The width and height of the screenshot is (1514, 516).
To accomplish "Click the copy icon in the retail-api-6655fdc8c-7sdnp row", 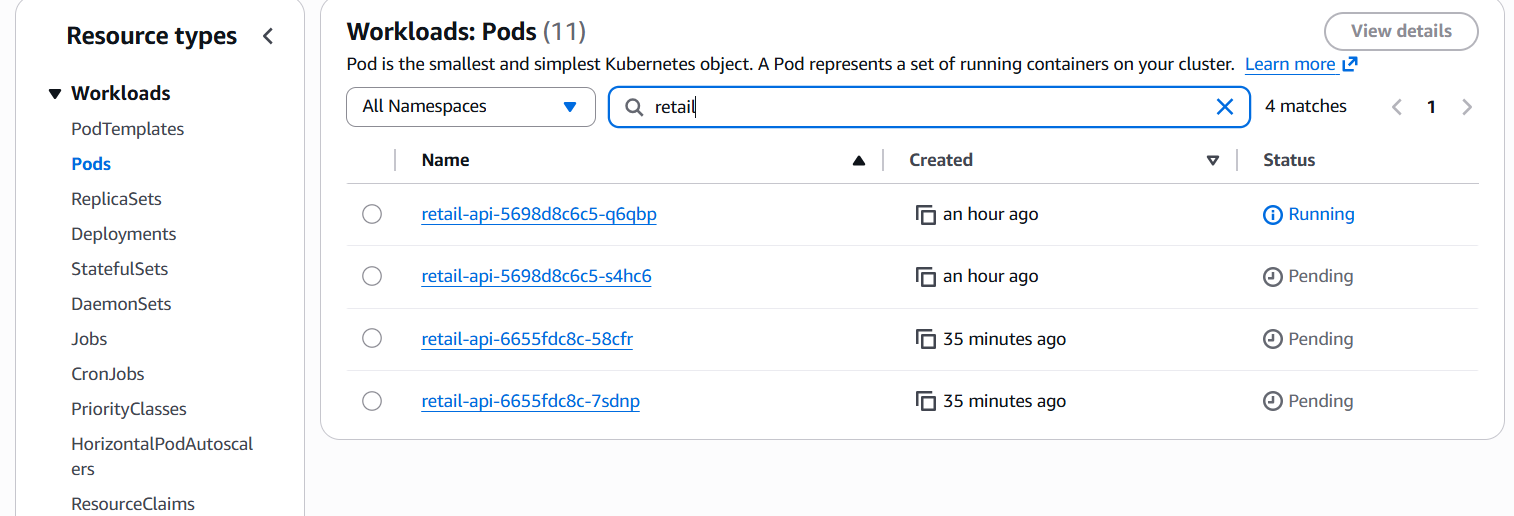I will [925, 402].
